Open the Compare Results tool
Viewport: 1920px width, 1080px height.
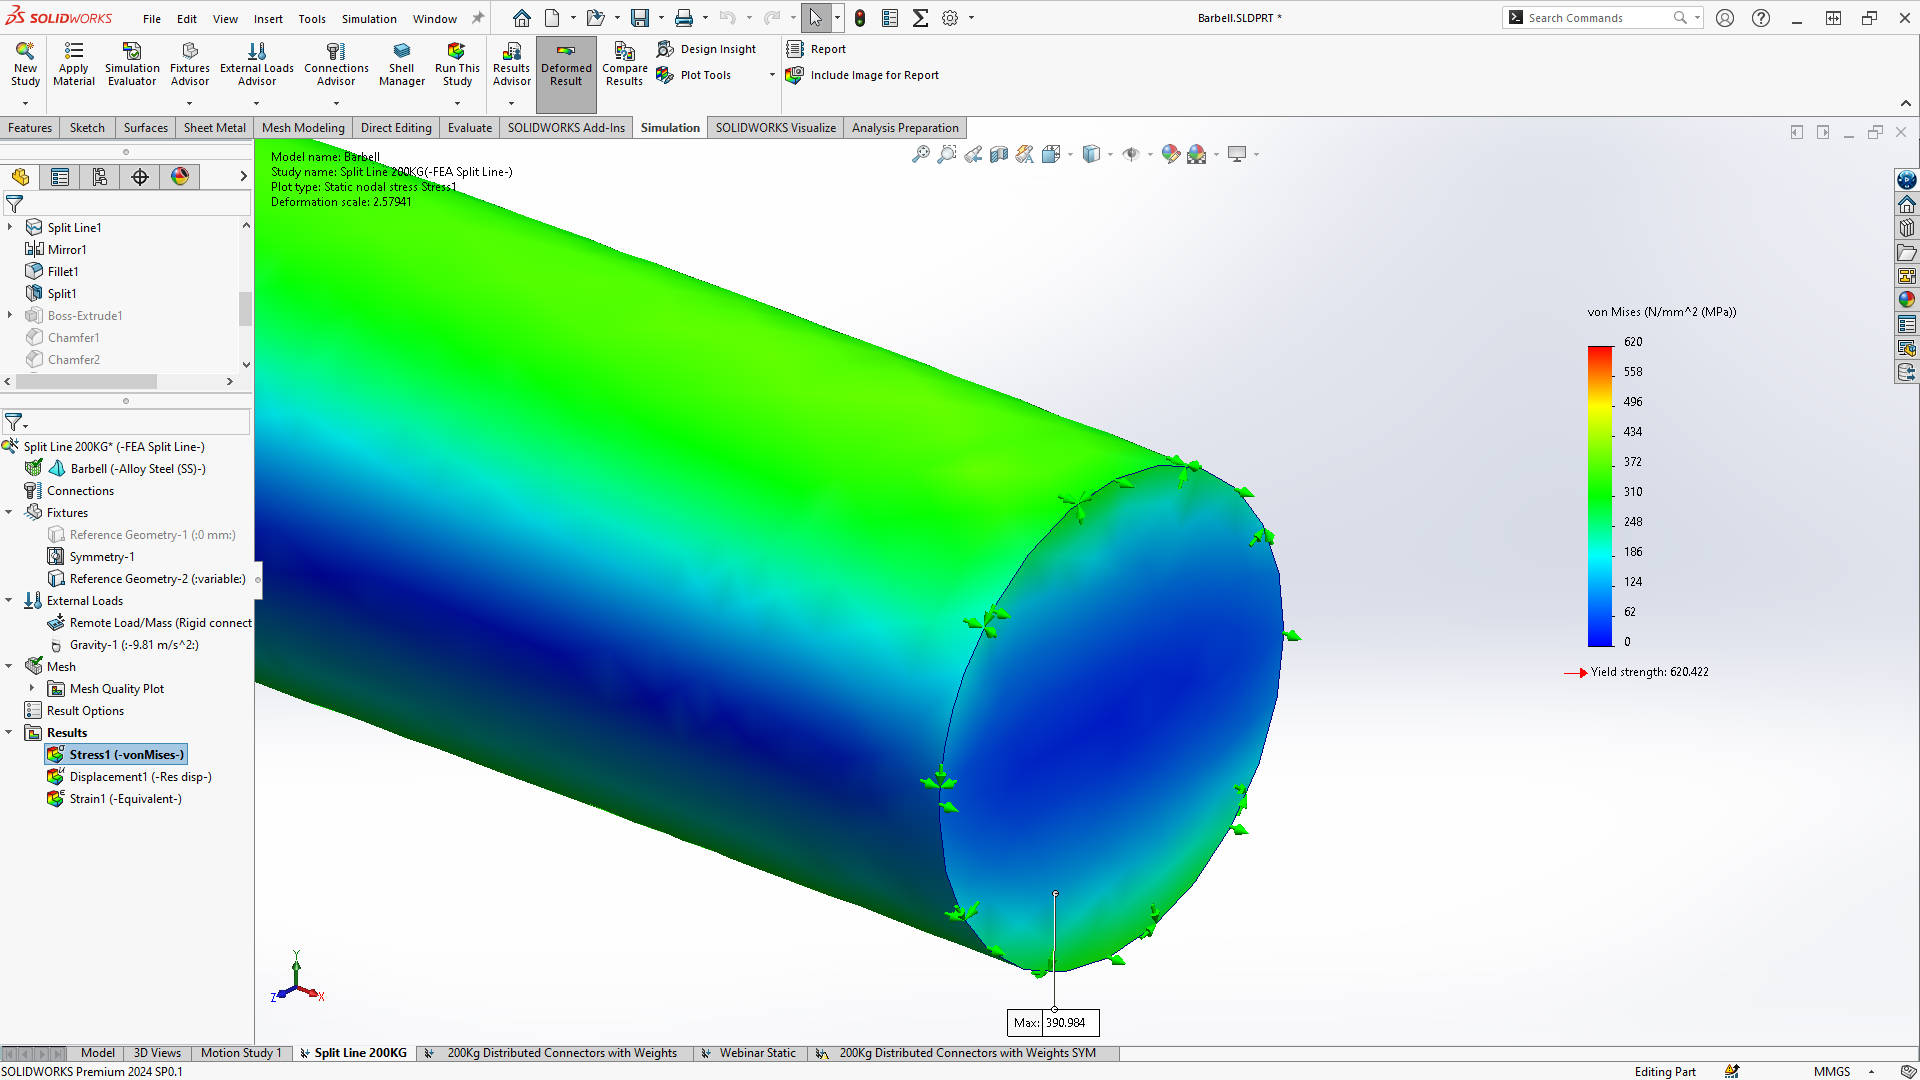624,52
